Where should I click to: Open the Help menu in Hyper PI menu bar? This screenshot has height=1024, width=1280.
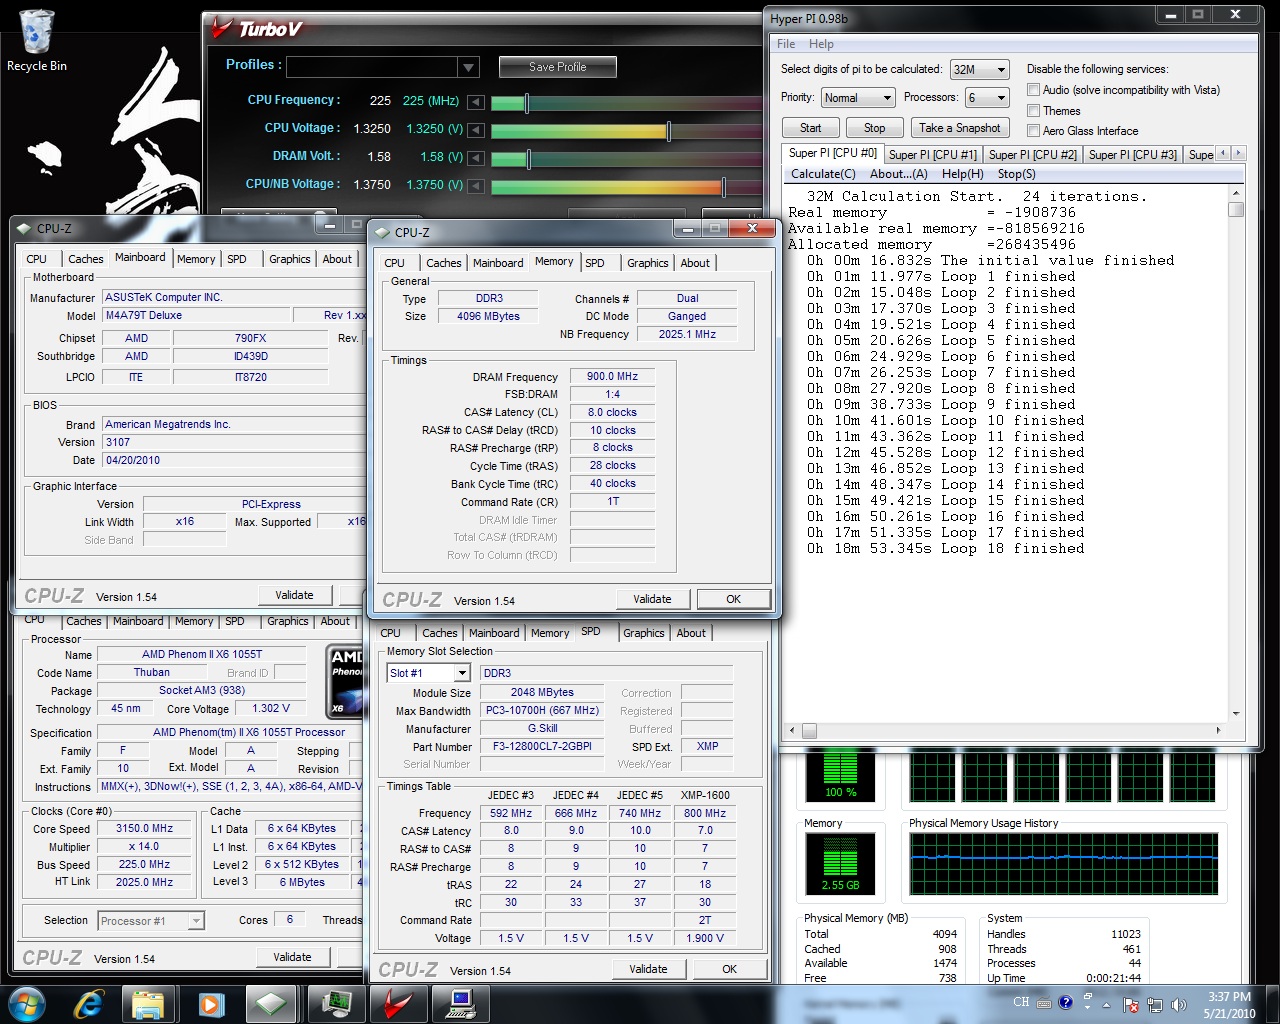coord(821,44)
